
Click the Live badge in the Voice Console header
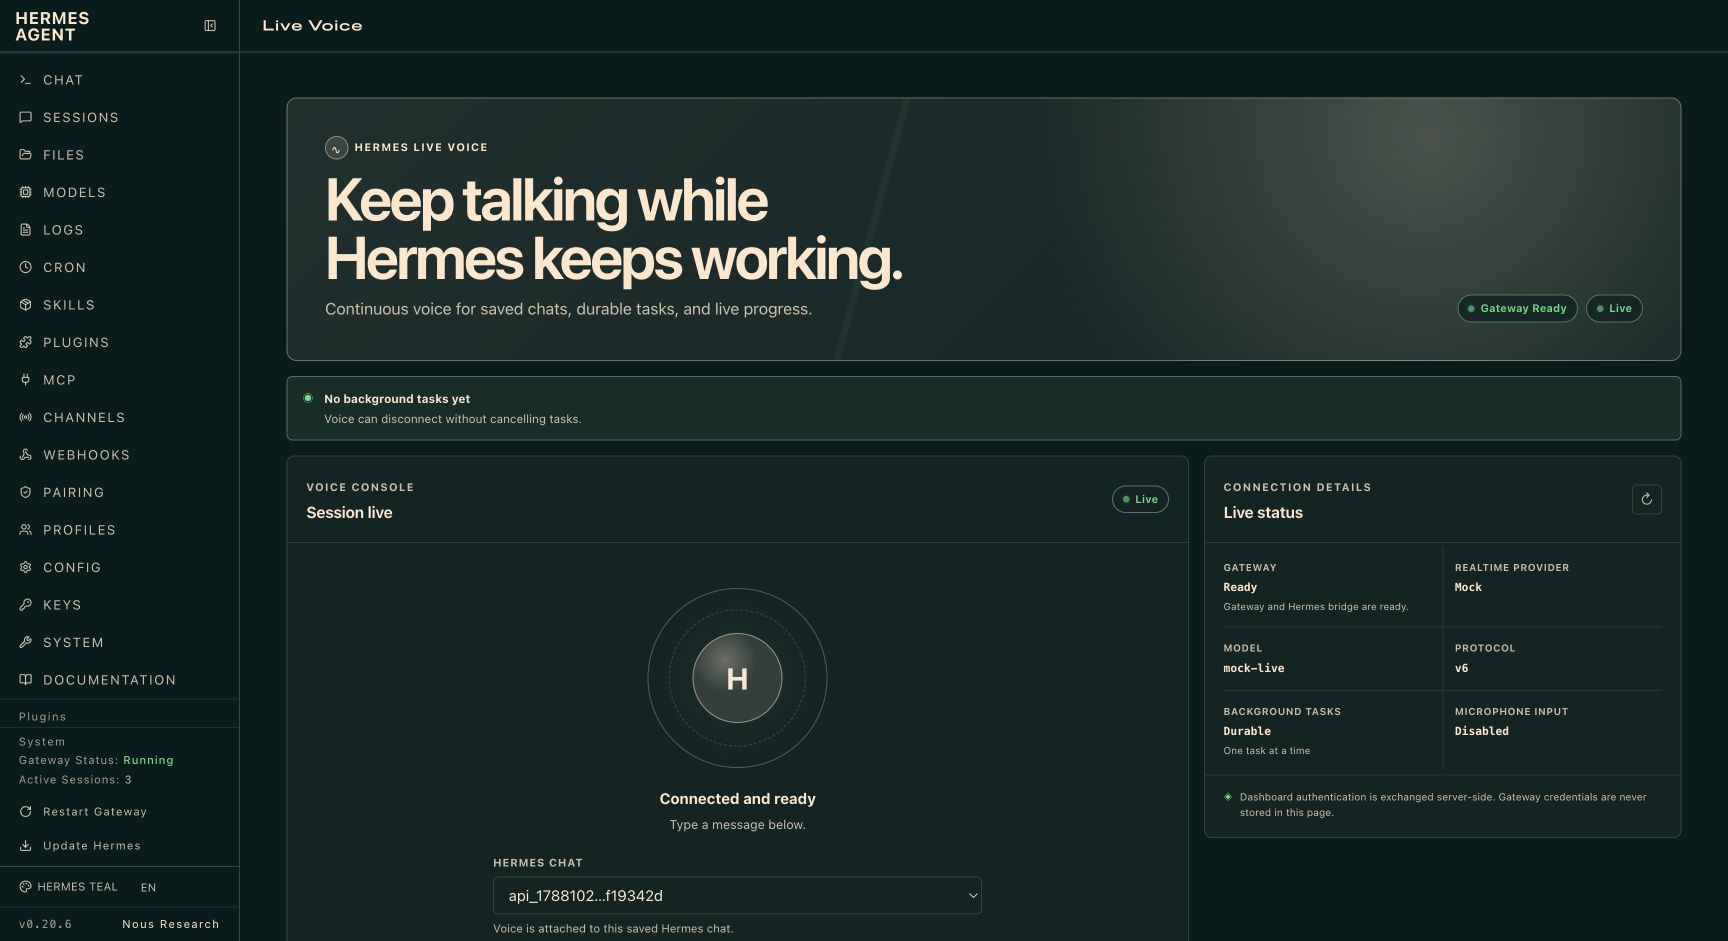pos(1140,499)
